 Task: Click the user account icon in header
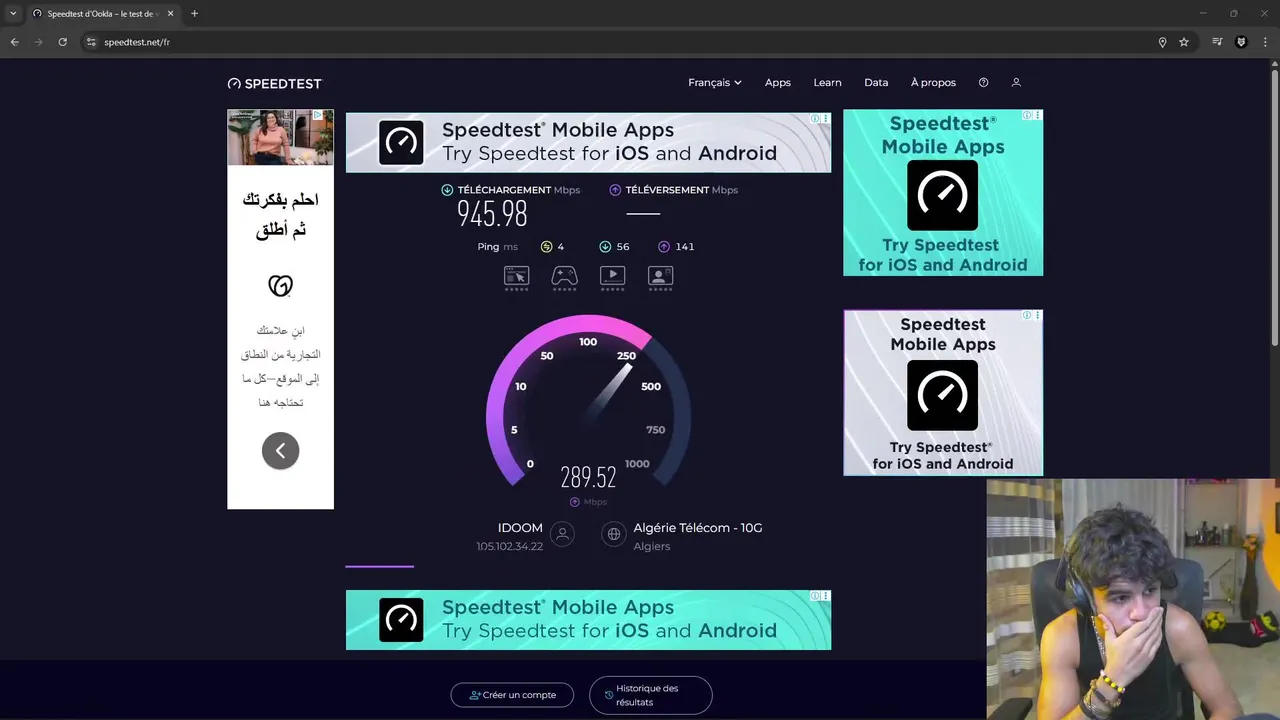tap(1016, 83)
